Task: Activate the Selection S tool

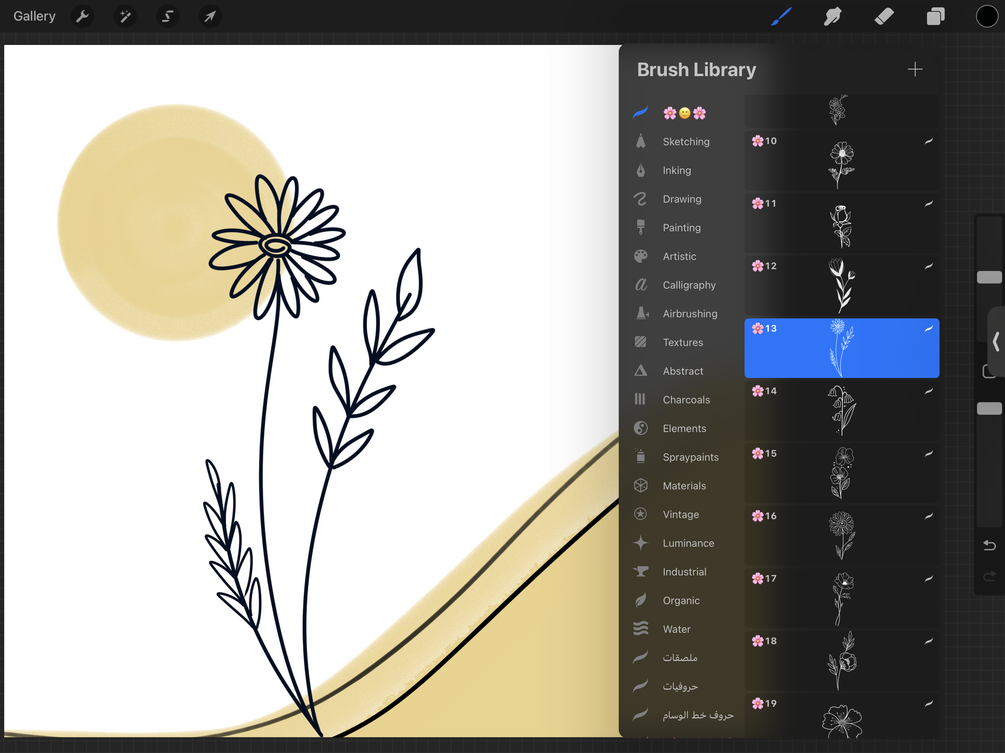Action: click(x=167, y=16)
